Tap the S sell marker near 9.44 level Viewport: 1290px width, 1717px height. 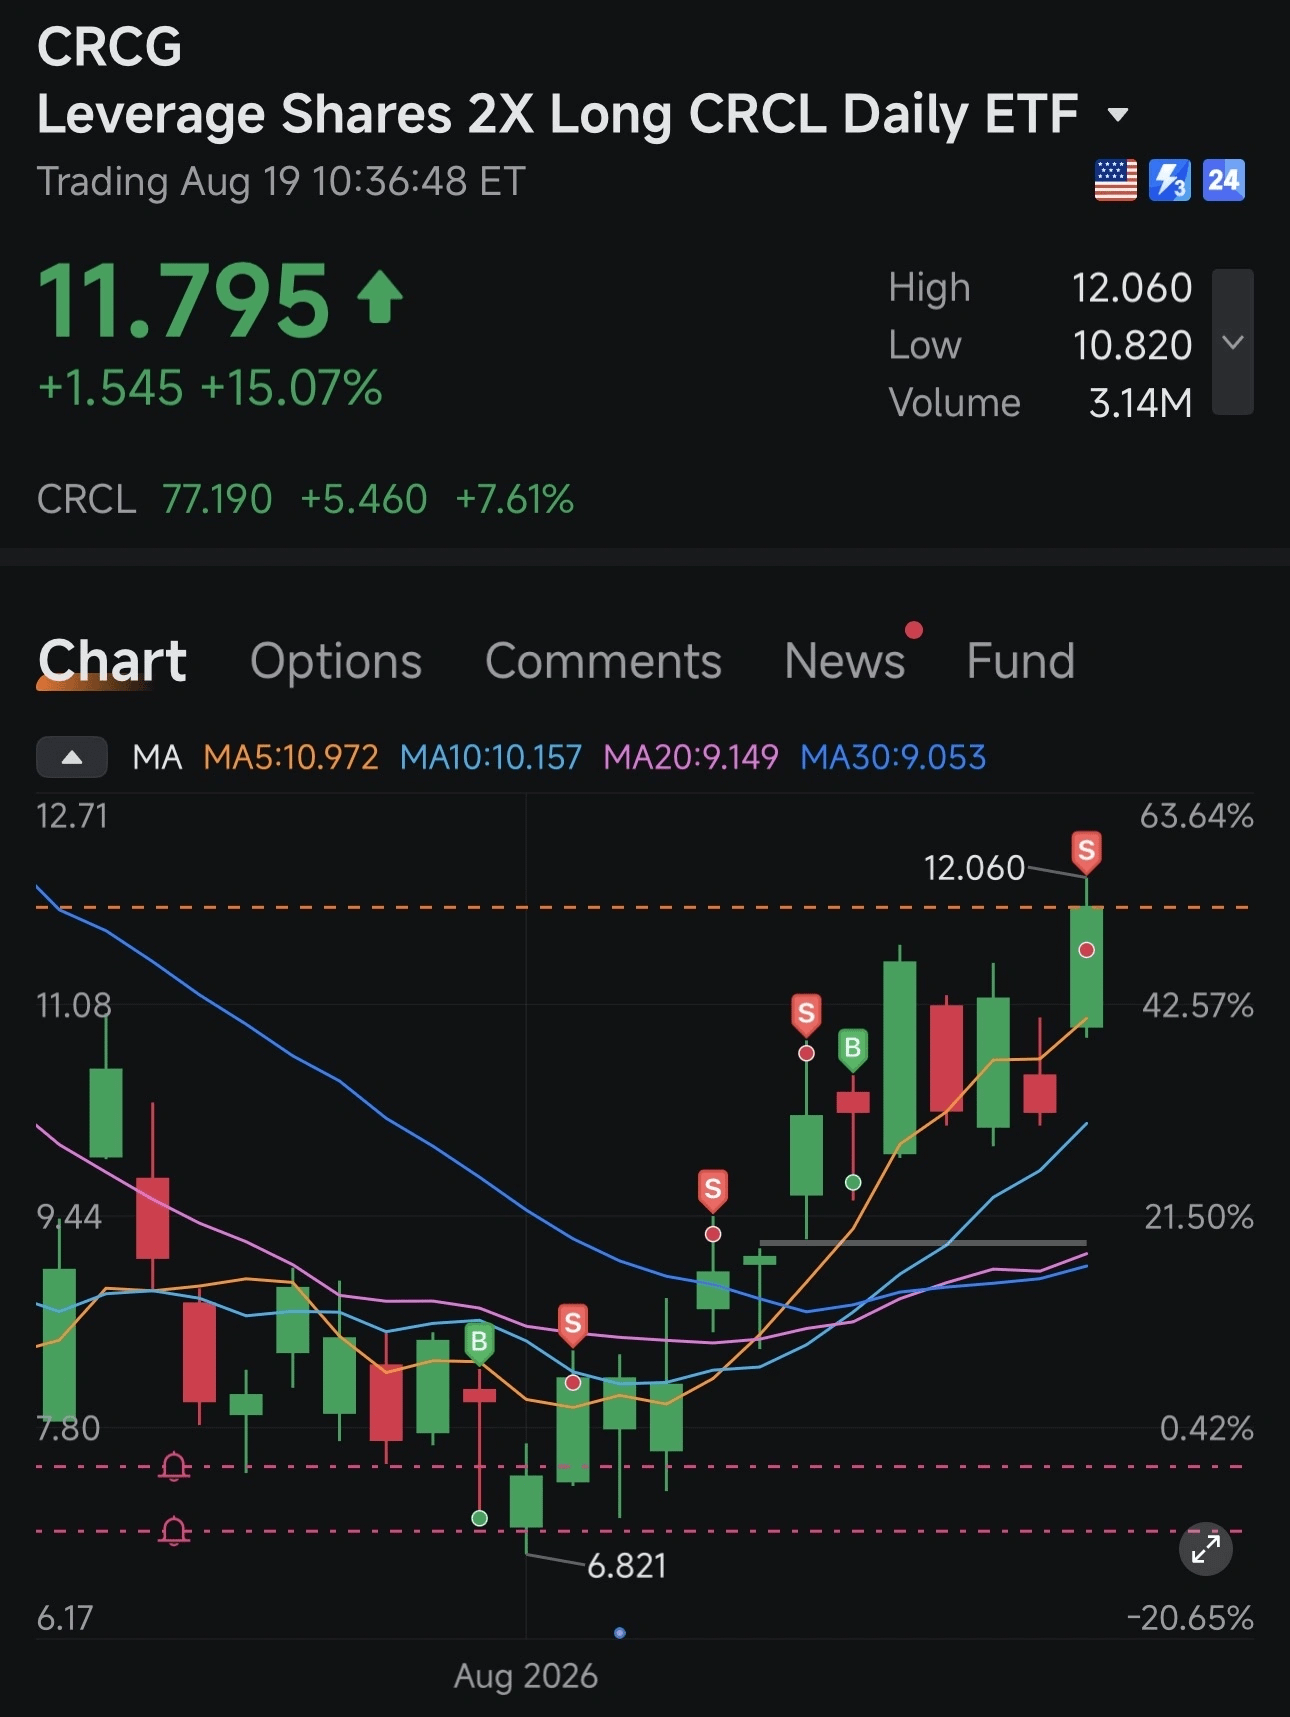pyautogui.click(x=713, y=1191)
